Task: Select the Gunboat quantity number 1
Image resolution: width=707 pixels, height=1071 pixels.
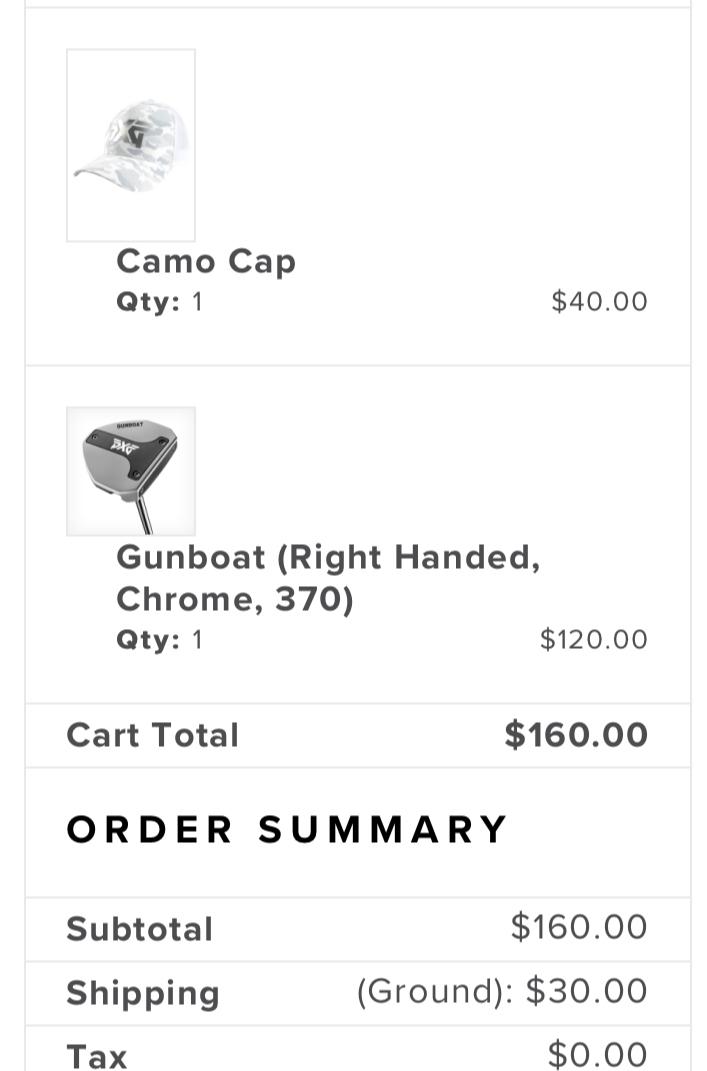Action: [197, 640]
